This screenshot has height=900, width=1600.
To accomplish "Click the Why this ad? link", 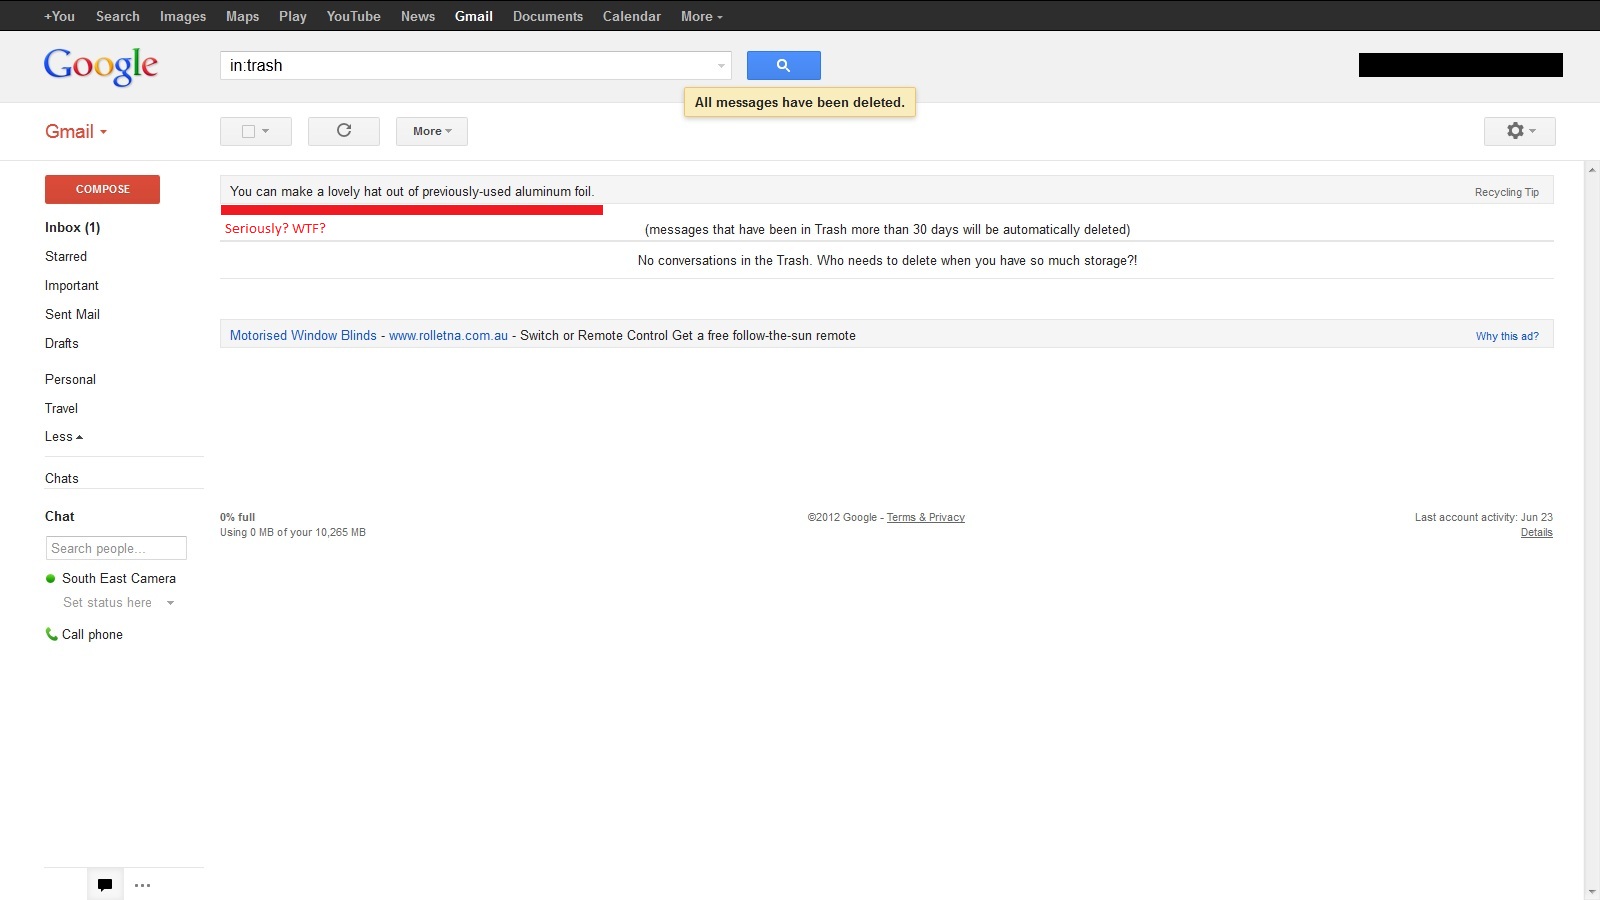I will click(x=1507, y=336).
